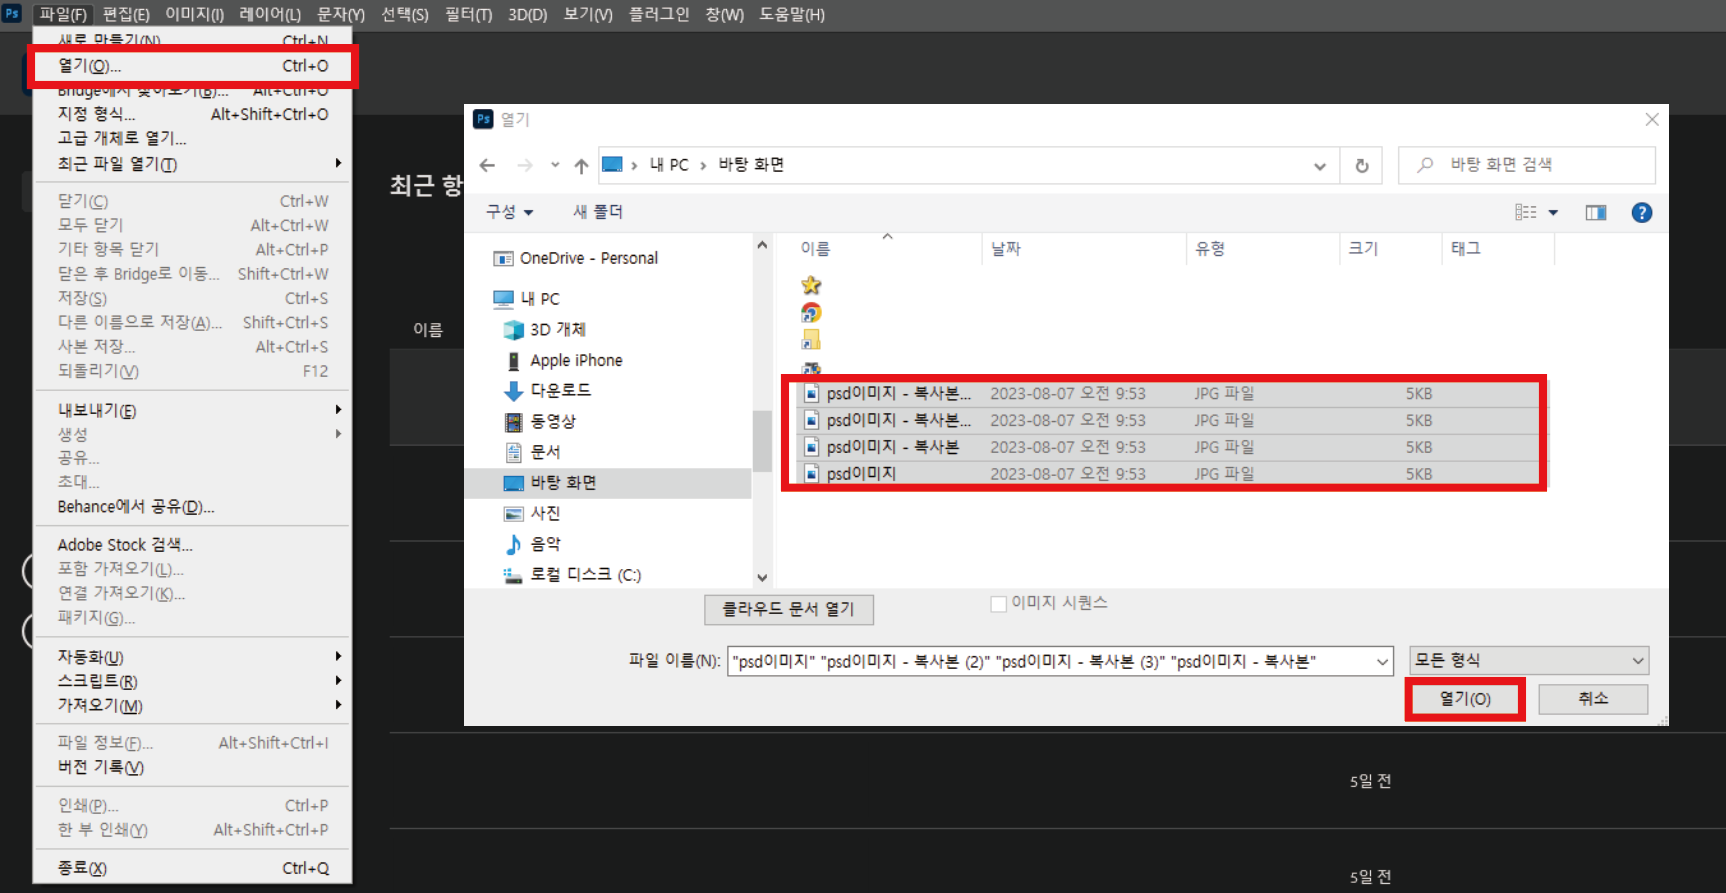Select Apple iPhone in navigation tree
Screen dimensions: 1726x893
[564, 360]
